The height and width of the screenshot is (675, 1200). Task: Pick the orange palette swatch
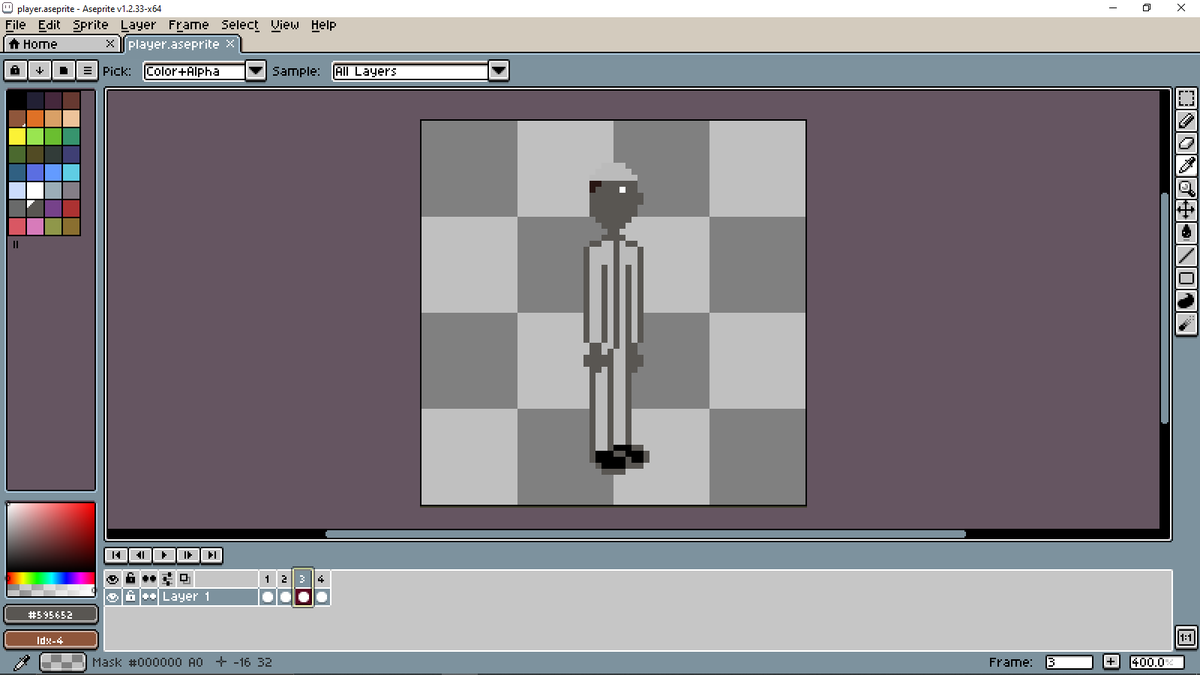(35, 118)
